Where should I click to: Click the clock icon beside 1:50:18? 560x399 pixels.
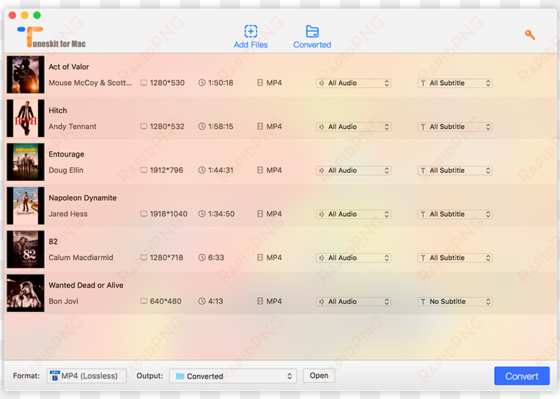202,83
